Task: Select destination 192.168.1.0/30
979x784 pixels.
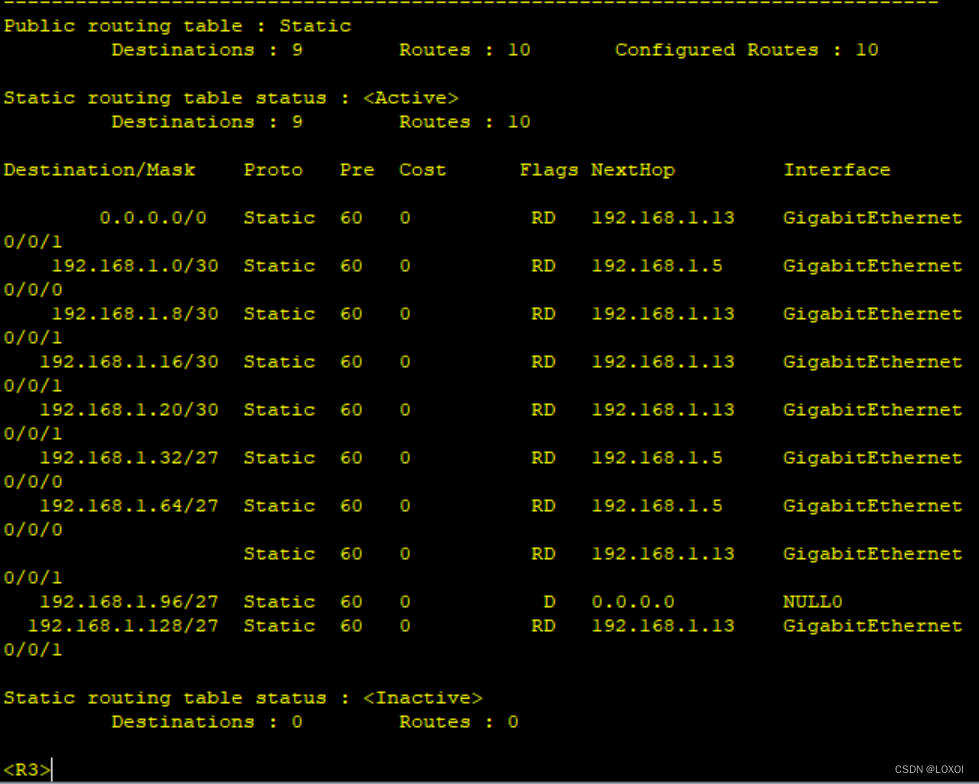Action: 135,266
